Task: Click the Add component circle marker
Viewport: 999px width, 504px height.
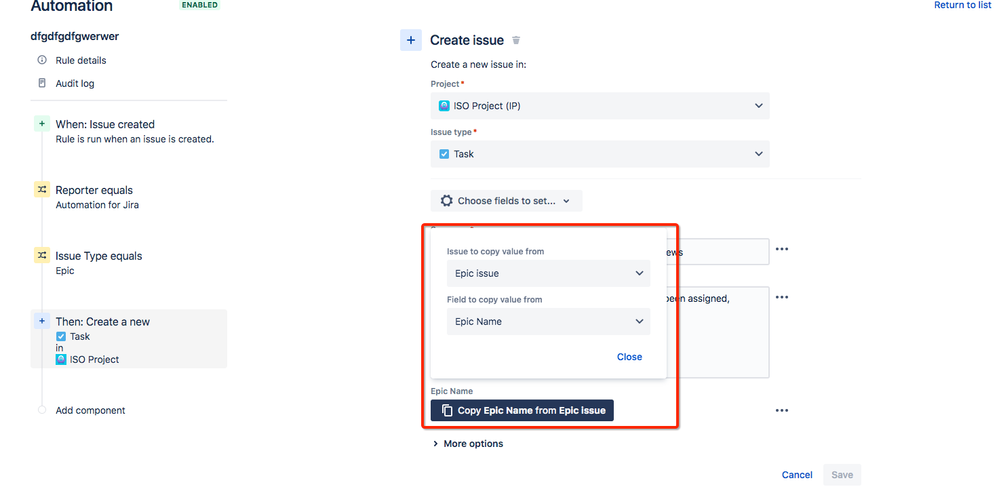Action: pyautogui.click(x=42, y=410)
